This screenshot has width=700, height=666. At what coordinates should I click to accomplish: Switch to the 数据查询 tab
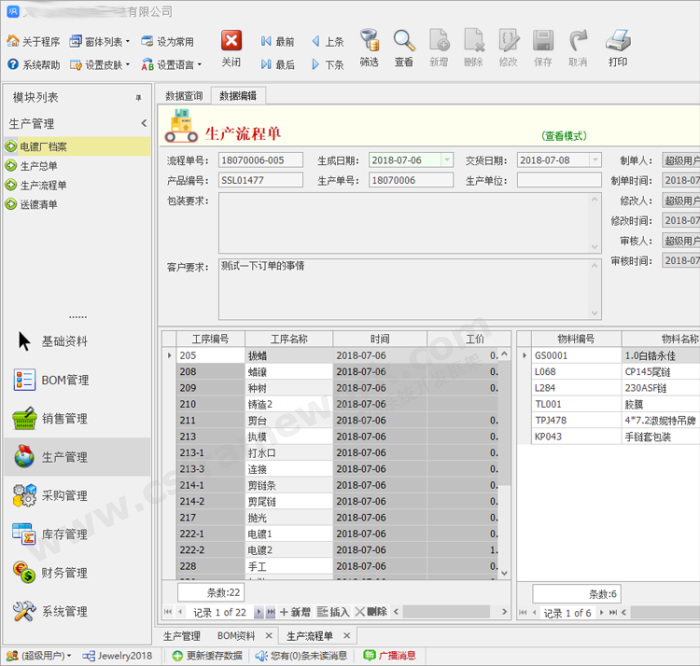[183, 96]
